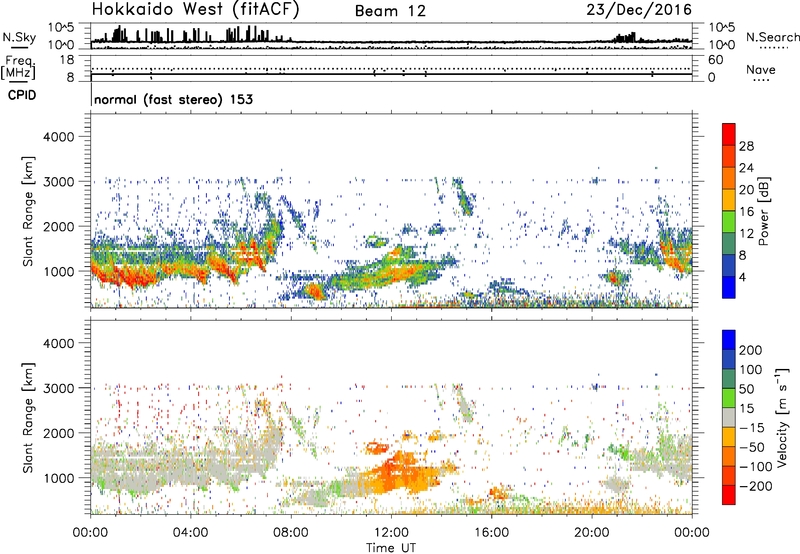Viewport: 800px width, 554px height.
Task: Click the '4' power color bar value
Action: click(x=742, y=277)
